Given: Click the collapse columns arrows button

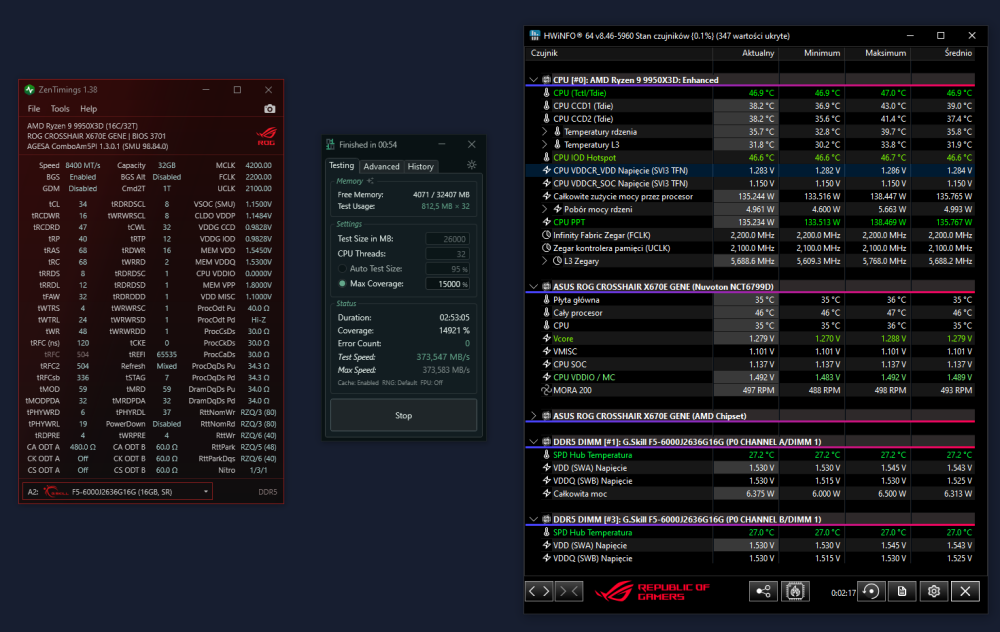Looking at the screenshot, I should pyautogui.click(x=570, y=591).
